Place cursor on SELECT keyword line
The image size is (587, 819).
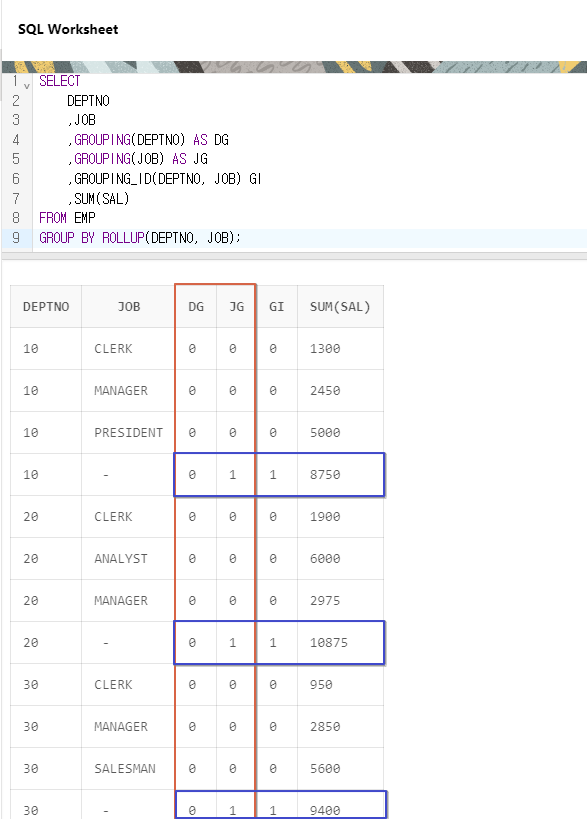pyautogui.click(x=60, y=81)
